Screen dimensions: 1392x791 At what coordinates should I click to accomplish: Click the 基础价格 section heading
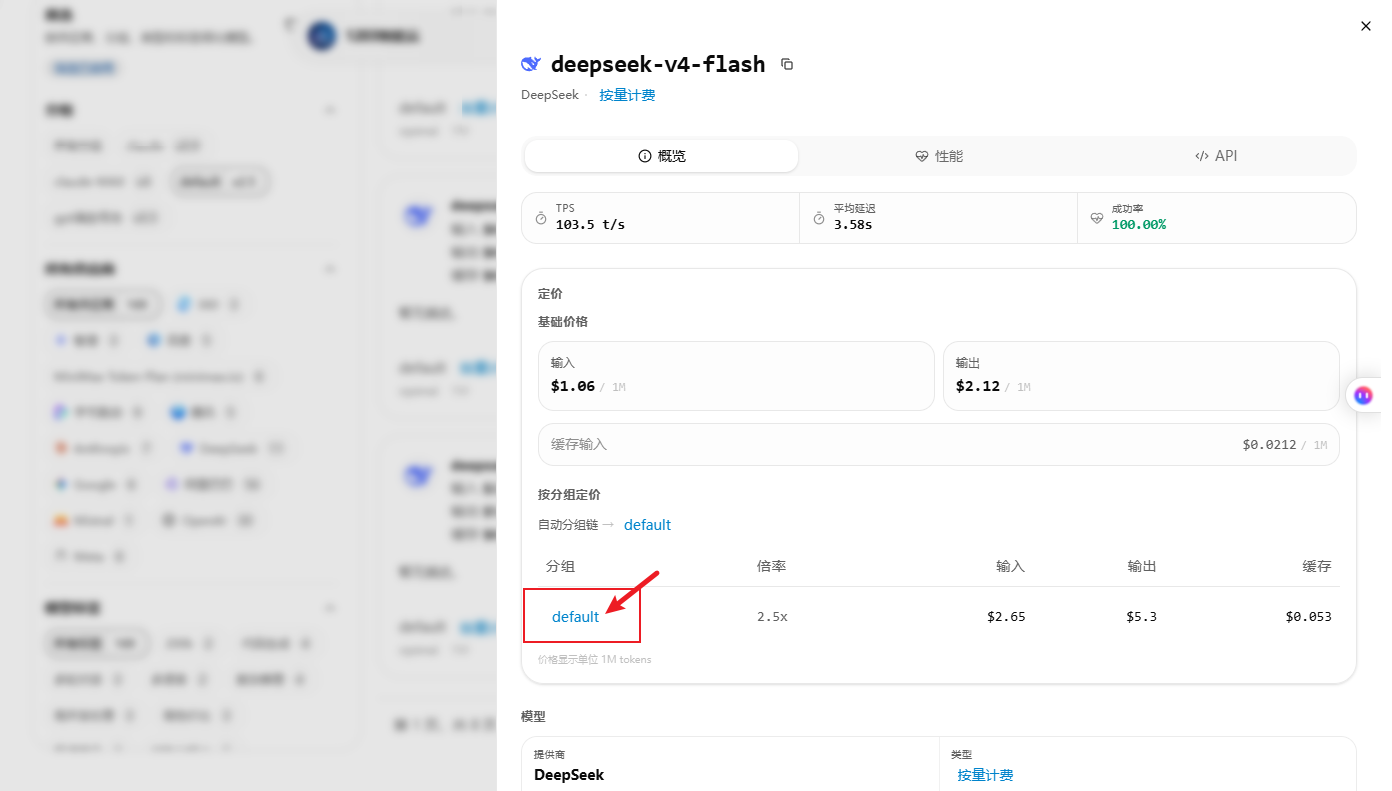[x=563, y=322]
